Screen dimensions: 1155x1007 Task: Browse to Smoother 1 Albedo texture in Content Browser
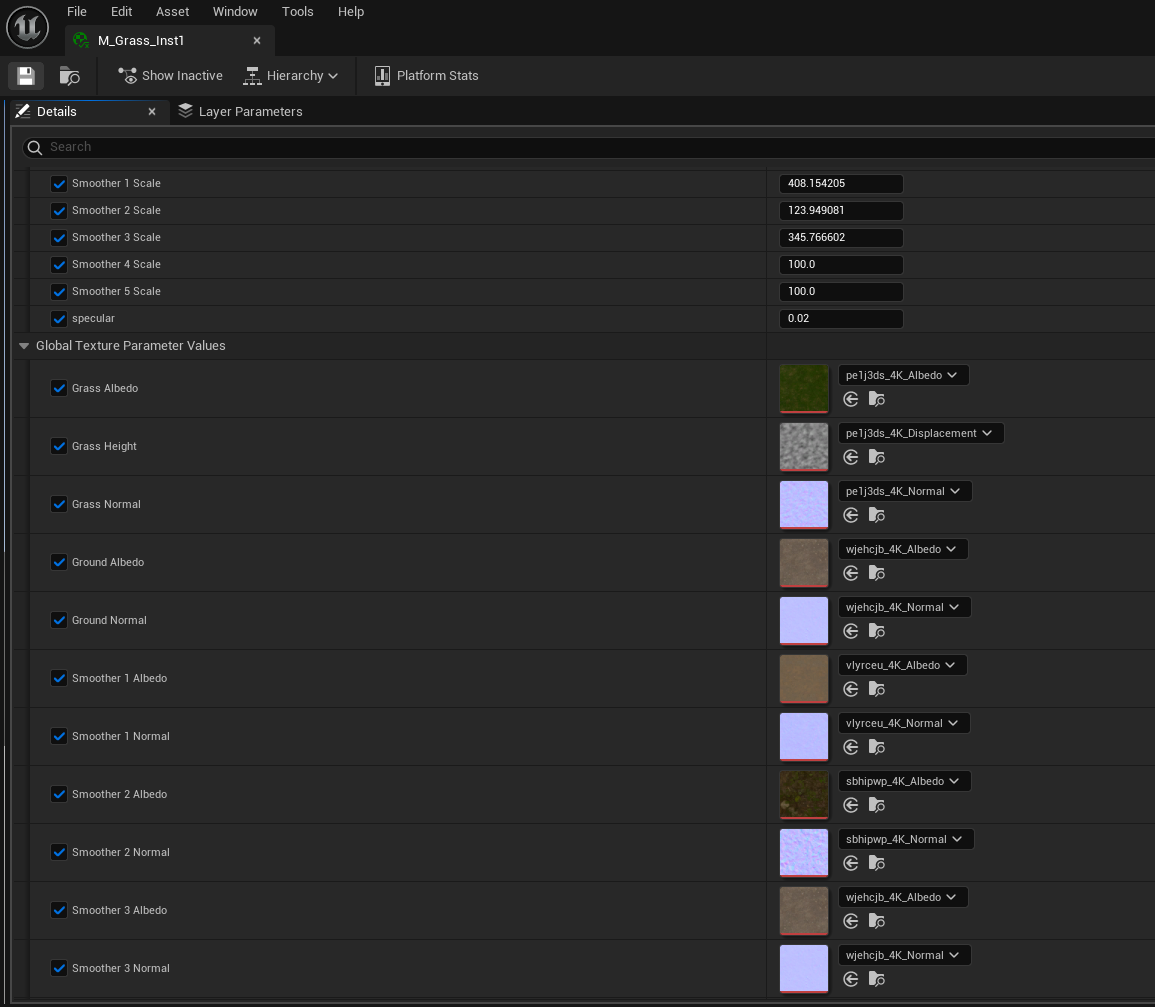point(877,689)
